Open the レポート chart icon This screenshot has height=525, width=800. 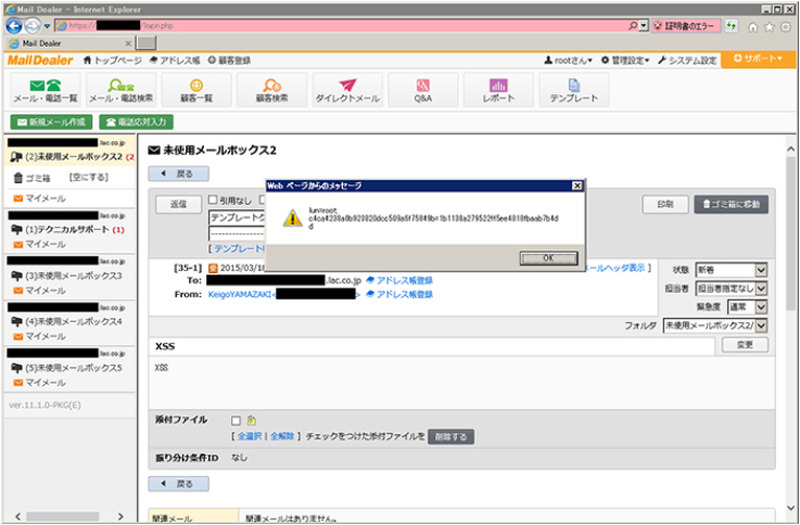point(497,90)
